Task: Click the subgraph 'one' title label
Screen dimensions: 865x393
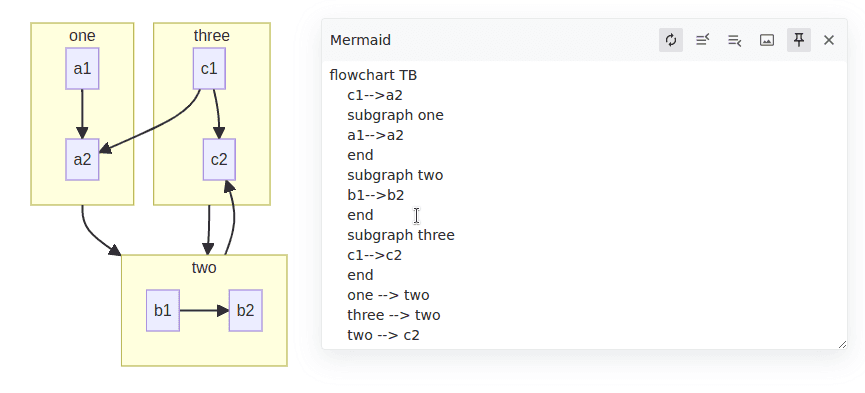Action: tap(82, 36)
